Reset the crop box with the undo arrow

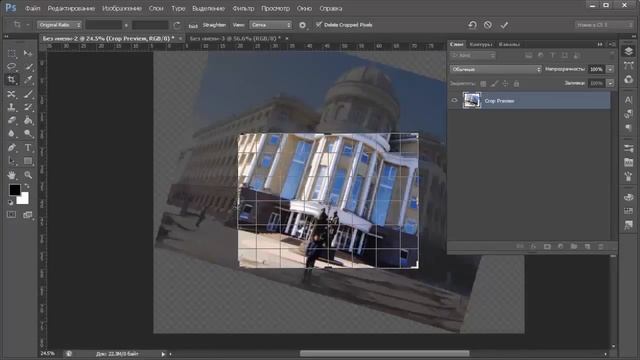pyautogui.click(x=472, y=25)
